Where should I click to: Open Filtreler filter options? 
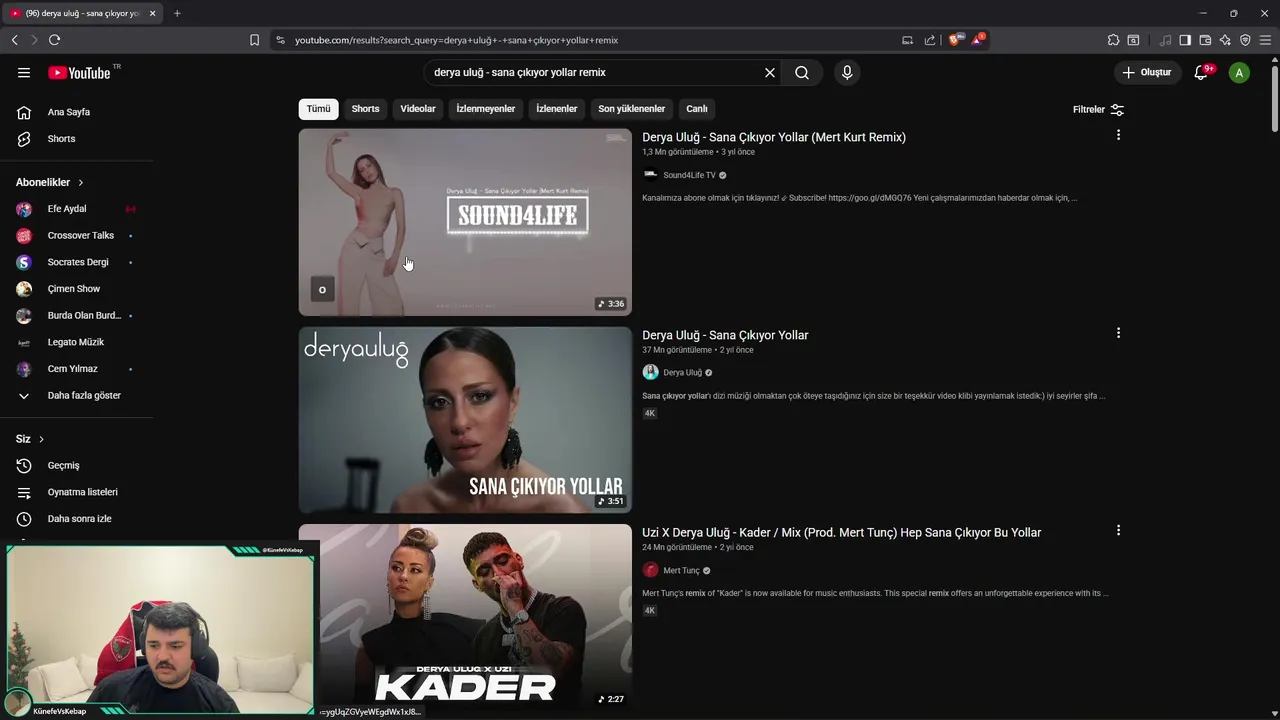coord(1098,109)
